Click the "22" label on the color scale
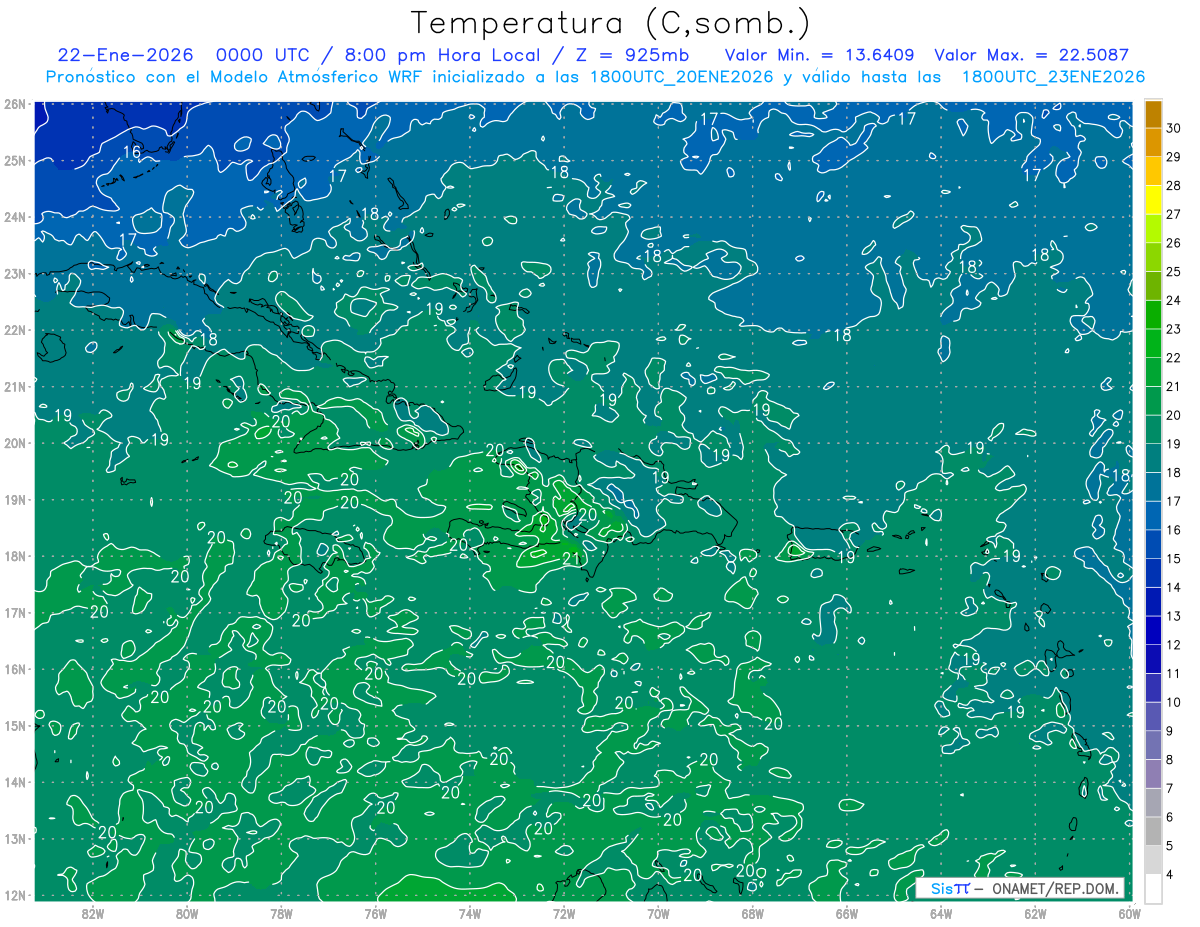The width and height of the screenshot is (1200, 927). pos(1173,358)
